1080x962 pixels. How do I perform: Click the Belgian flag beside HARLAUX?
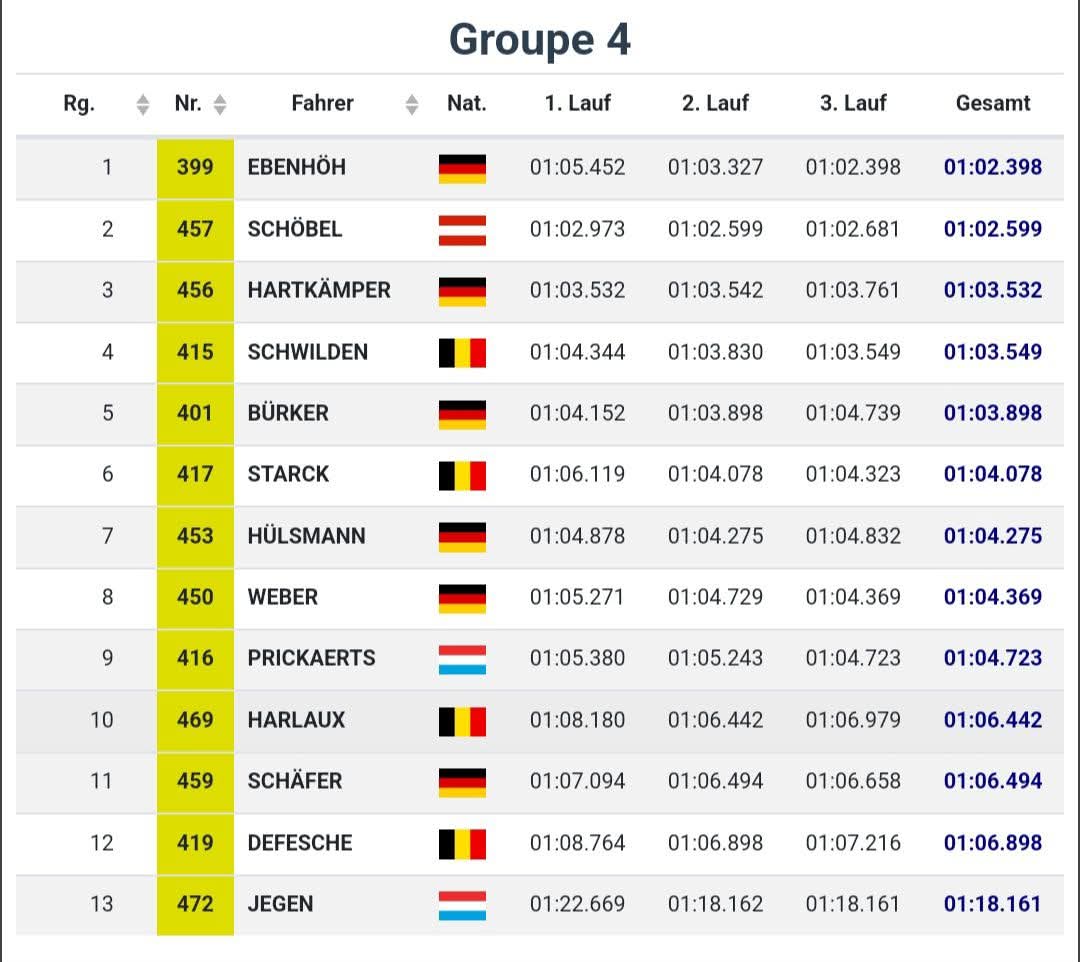[462, 721]
